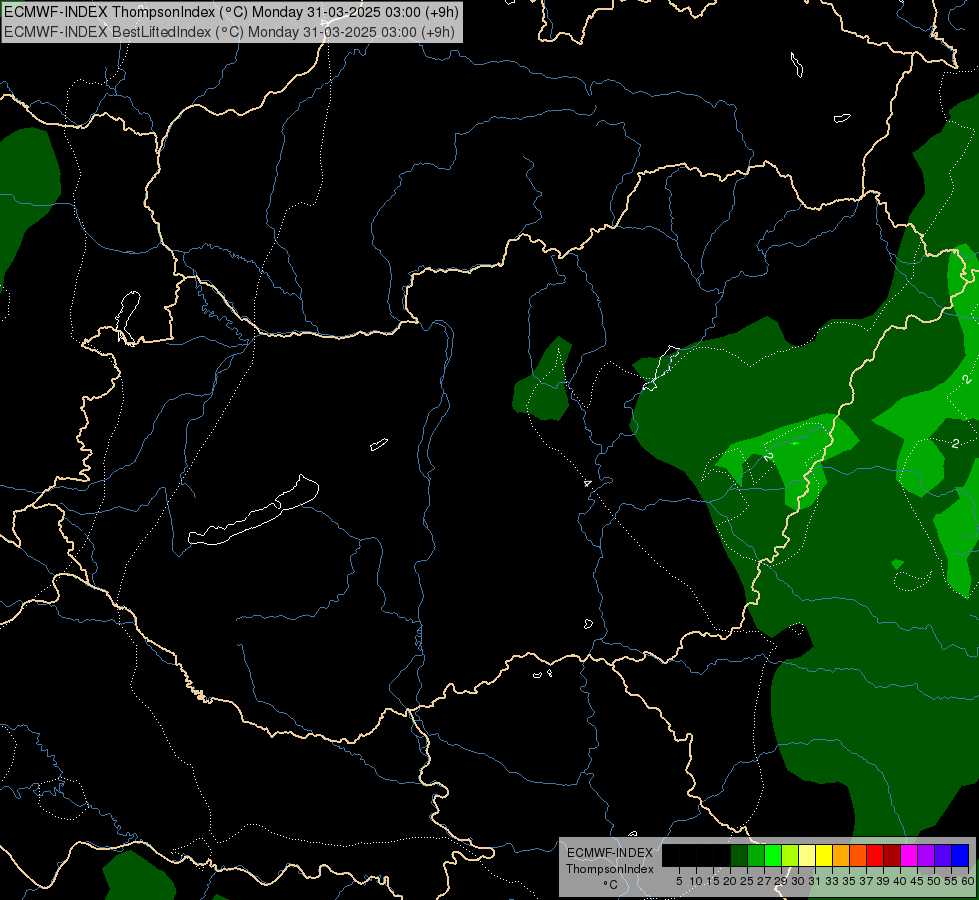Click the medium green 25–27 legend swatch
The width and height of the screenshot is (979, 900).
coord(756,855)
